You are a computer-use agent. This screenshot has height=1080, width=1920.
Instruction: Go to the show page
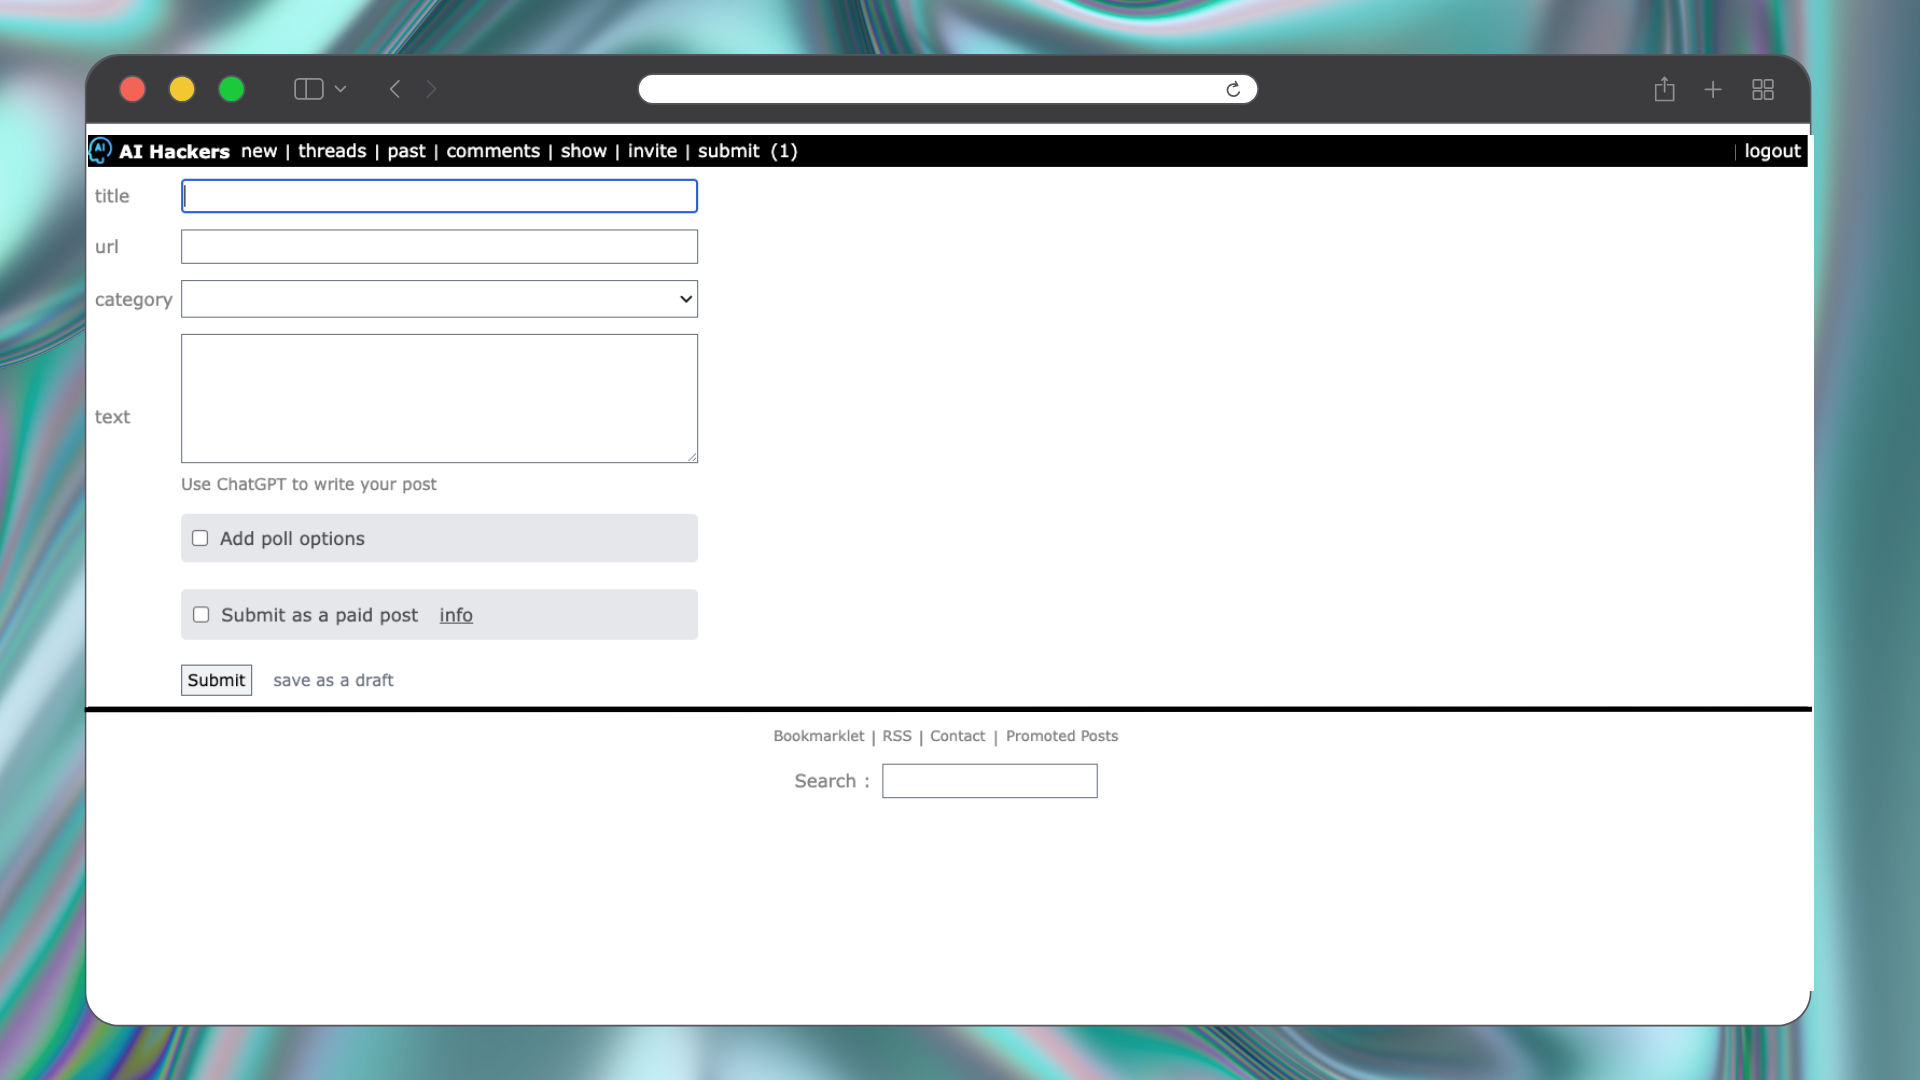(584, 151)
